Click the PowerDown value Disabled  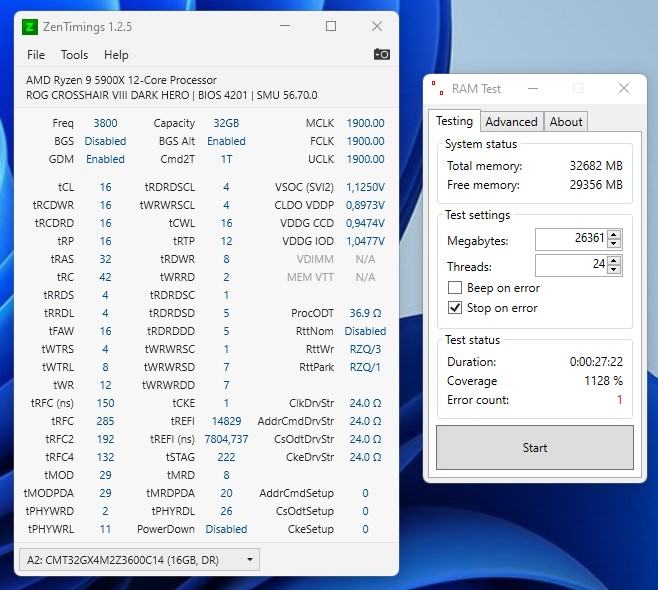tap(226, 530)
